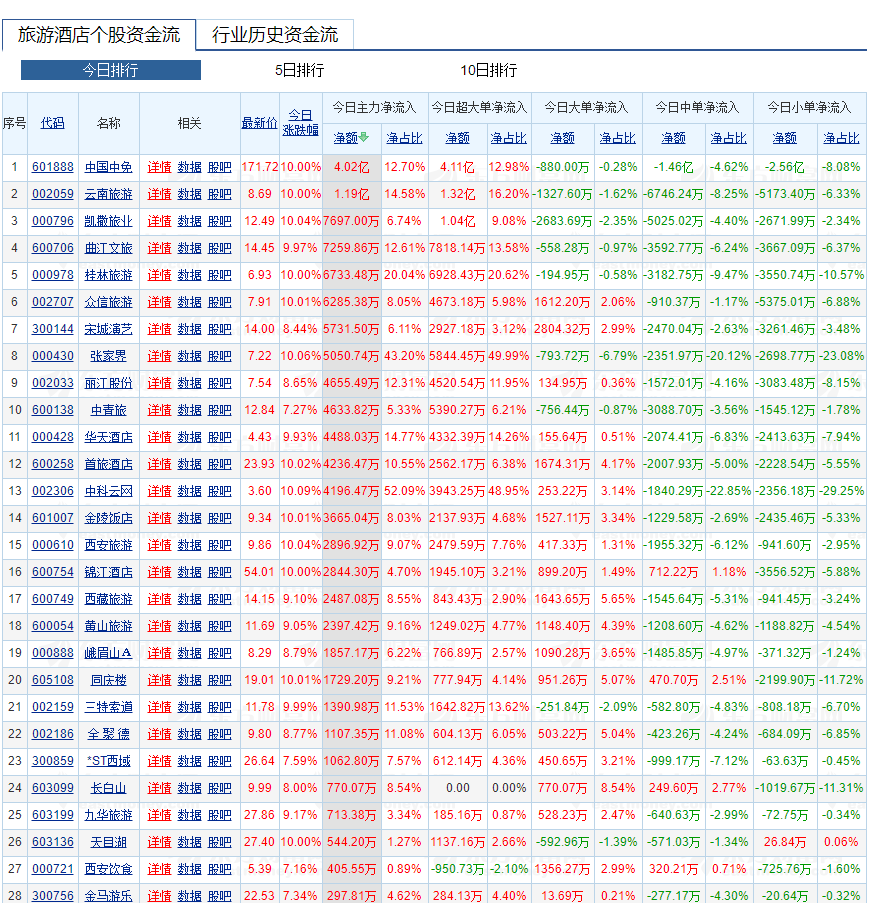Open 股吧 link for 张家界
871x903 pixels.
[219, 356]
